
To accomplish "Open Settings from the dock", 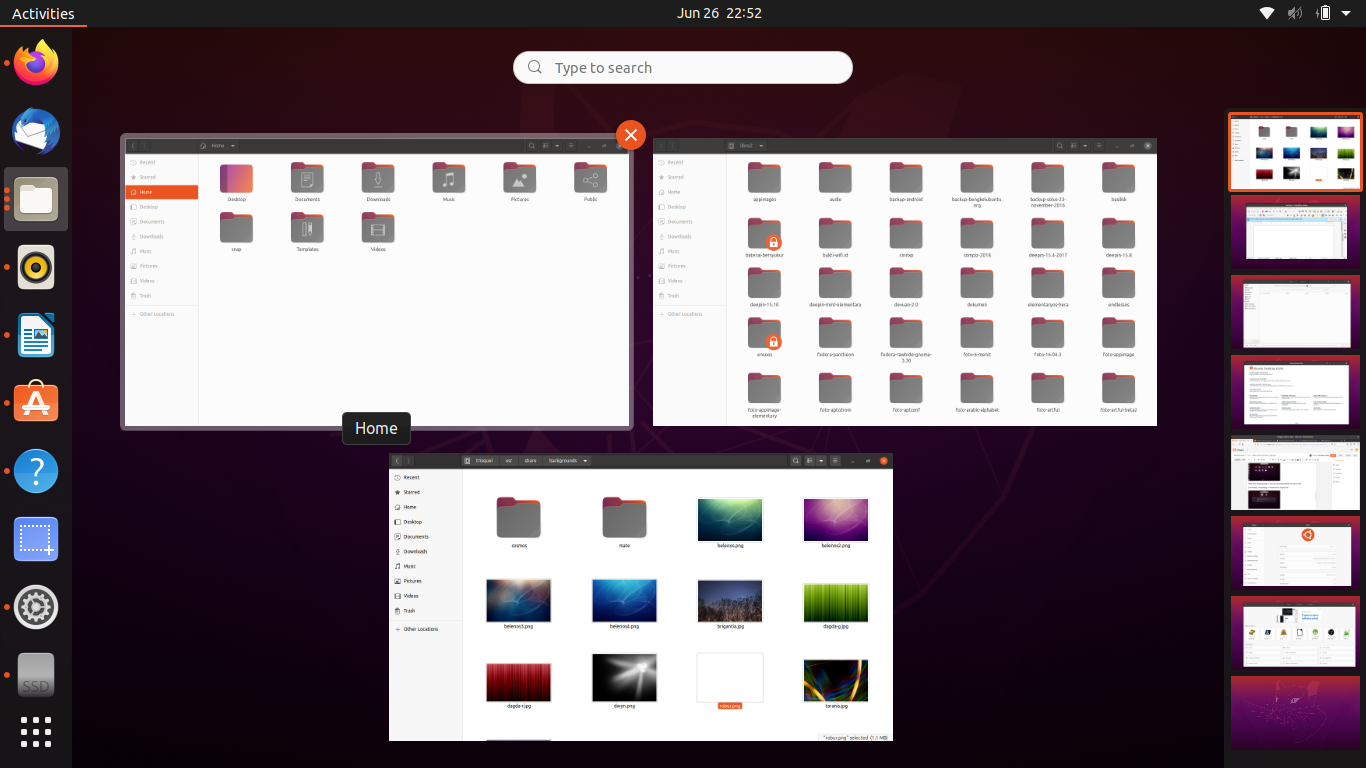I will pos(36,606).
